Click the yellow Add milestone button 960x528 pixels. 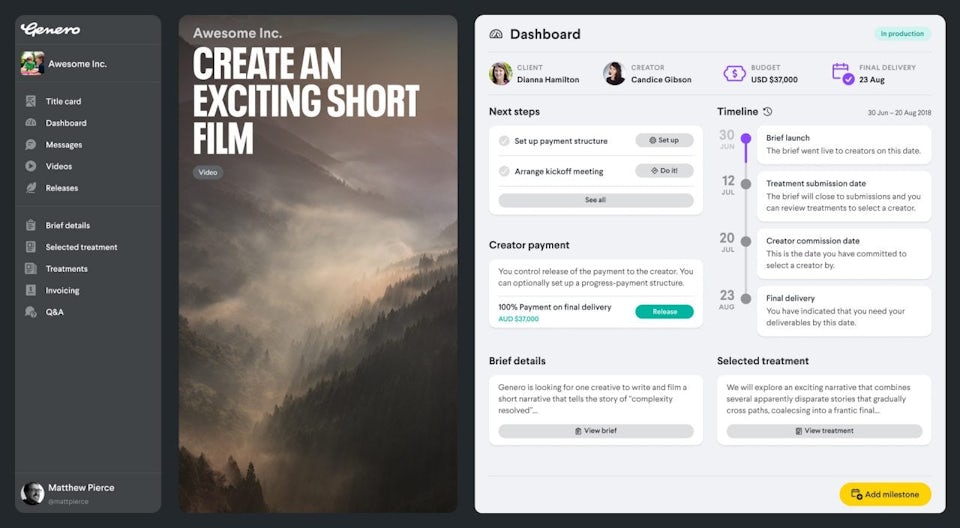click(885, 494)
